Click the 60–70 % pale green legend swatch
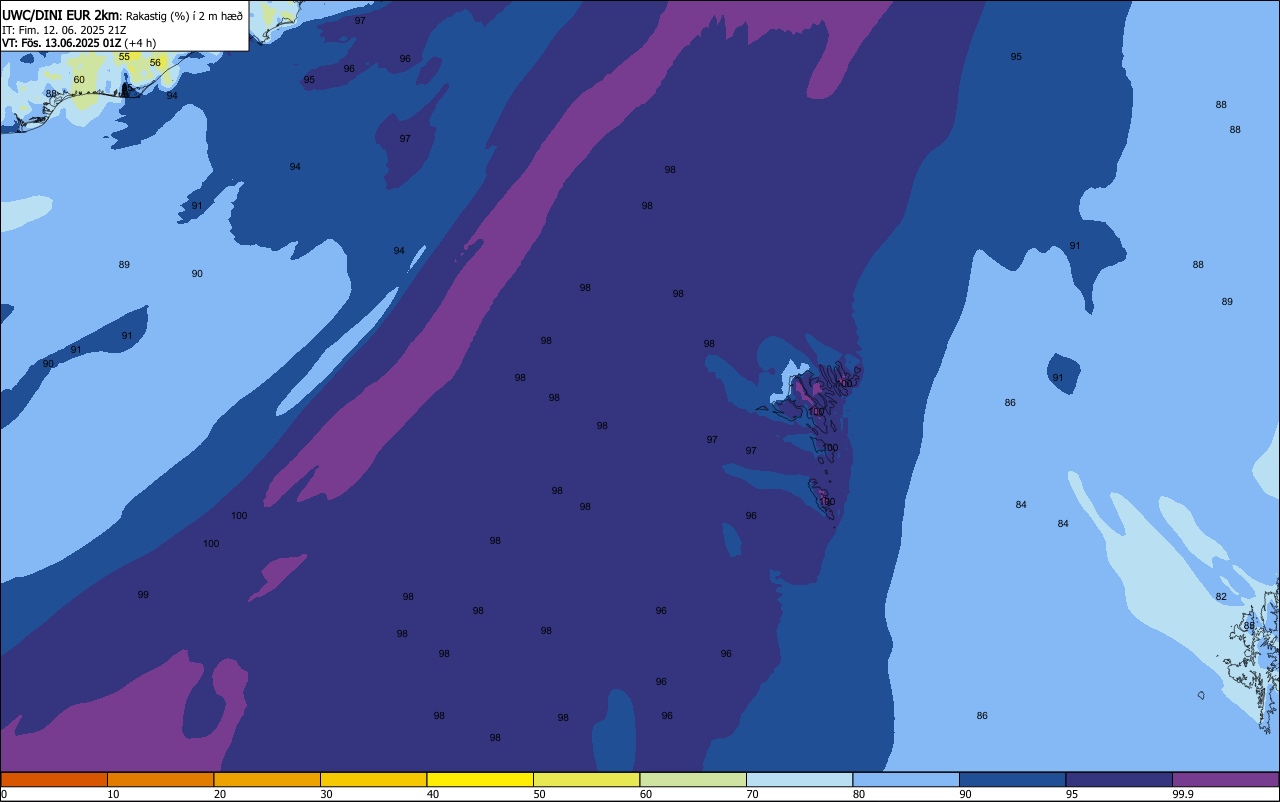This screenshot has height=802, width=1280. point(693,779)
